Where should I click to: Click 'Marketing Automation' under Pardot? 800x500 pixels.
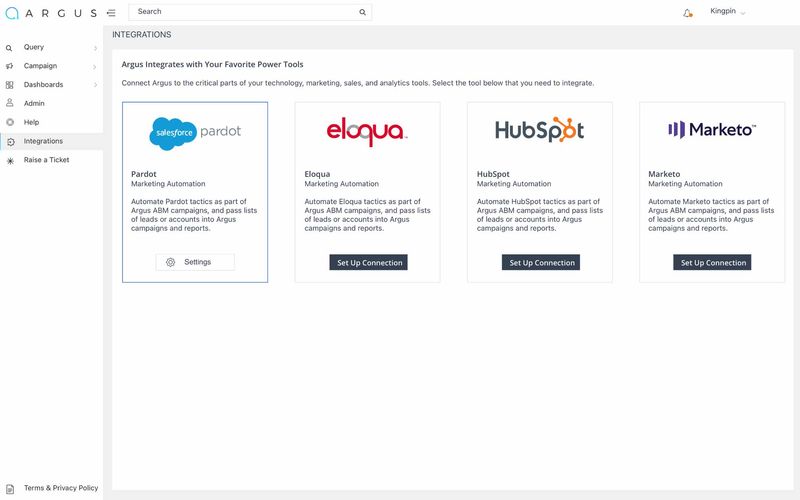pyautogui.click(x=168, y=184)
